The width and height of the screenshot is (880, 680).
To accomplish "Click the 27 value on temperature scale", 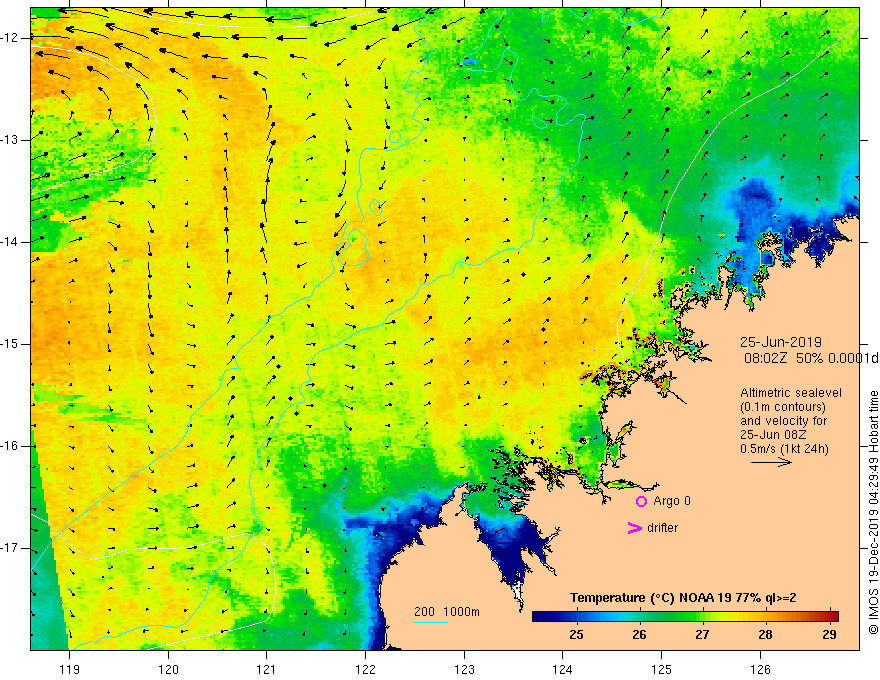I will point(702,635).
